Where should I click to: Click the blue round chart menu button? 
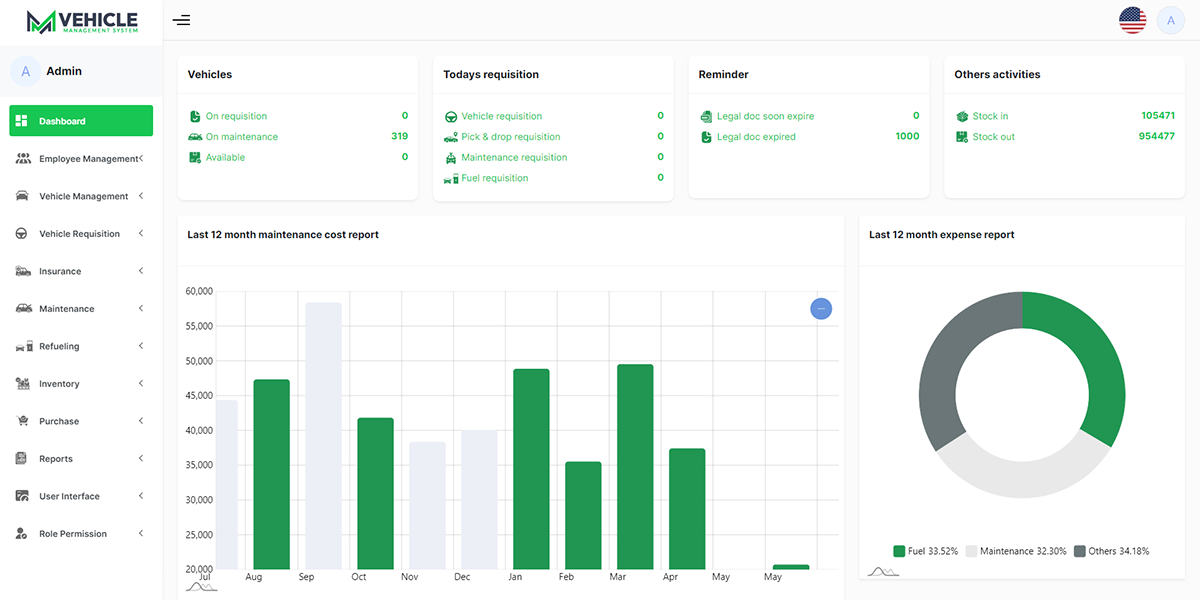tap(821, 309)
